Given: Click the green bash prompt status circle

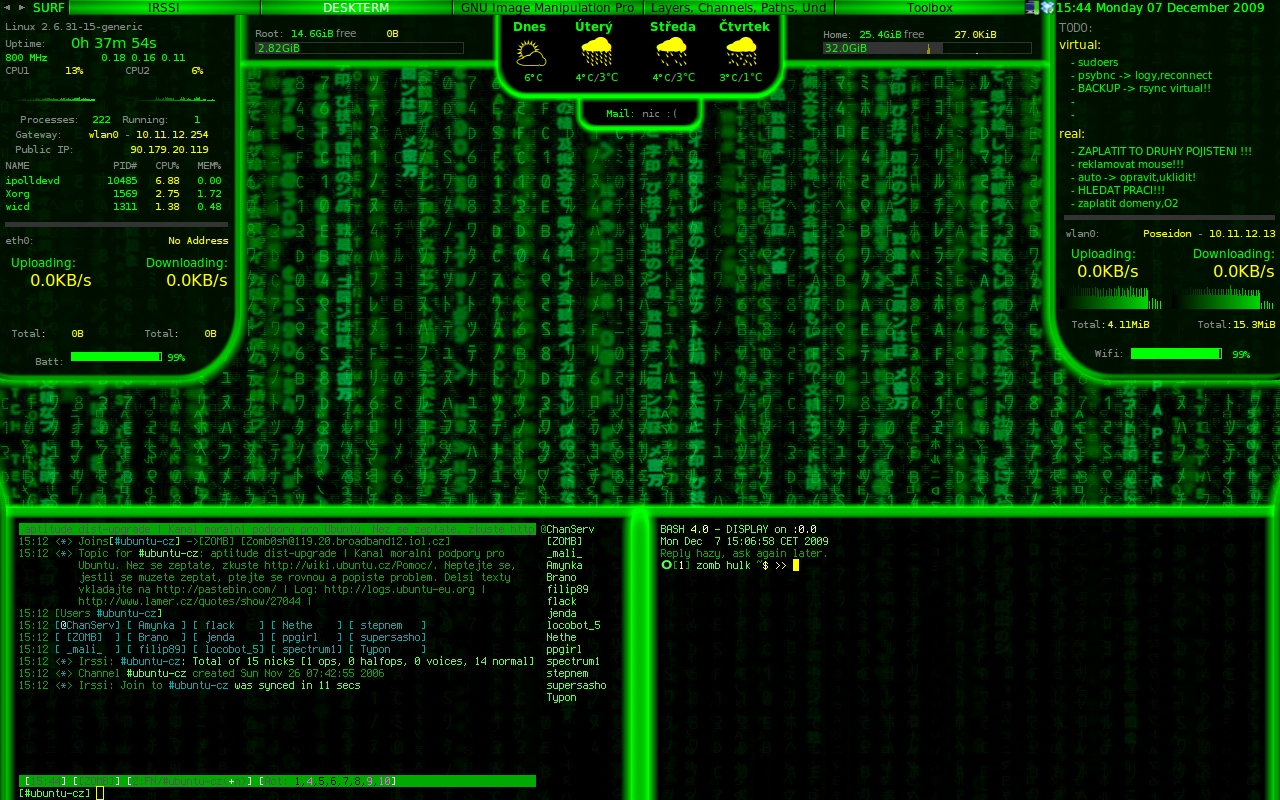Looking at the screenshot, I should pyautogui.click(x=666, y=565).
